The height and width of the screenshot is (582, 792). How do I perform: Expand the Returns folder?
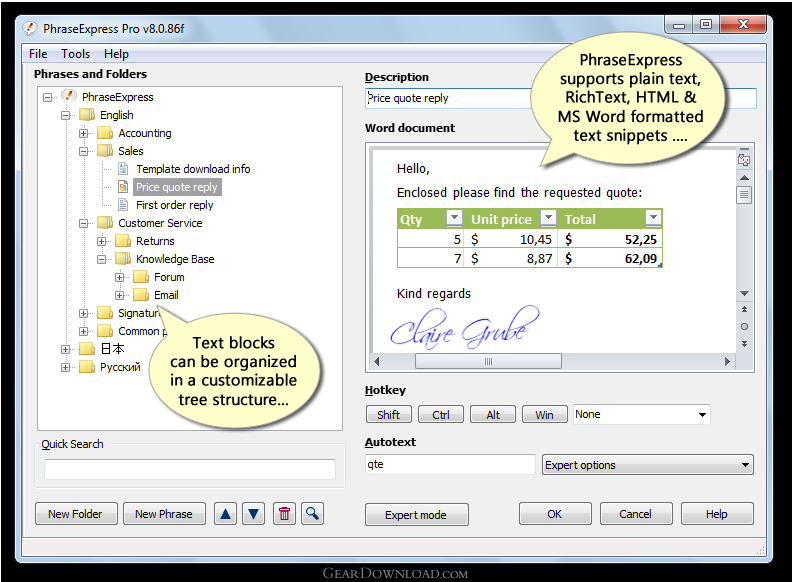[x=102, y=241]
